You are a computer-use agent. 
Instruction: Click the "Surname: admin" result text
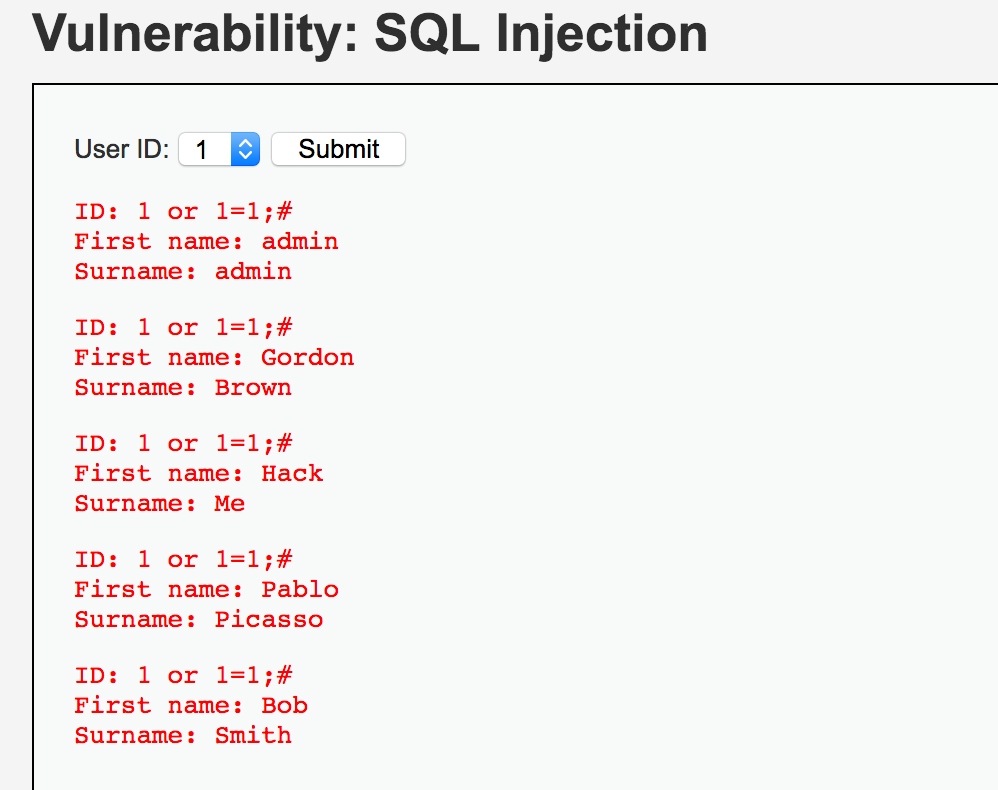coord(183,272)
